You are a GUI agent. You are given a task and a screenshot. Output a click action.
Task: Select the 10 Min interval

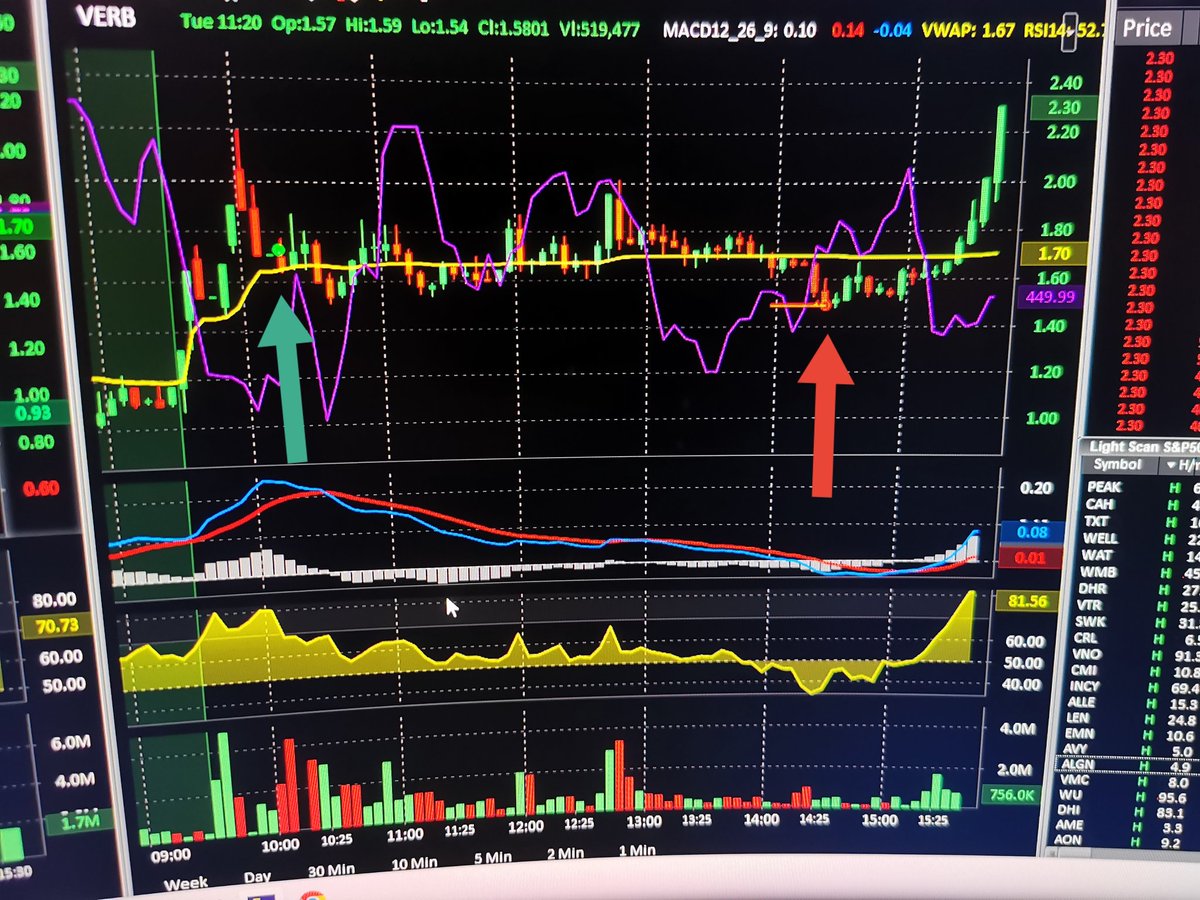(x=413, y=863)
